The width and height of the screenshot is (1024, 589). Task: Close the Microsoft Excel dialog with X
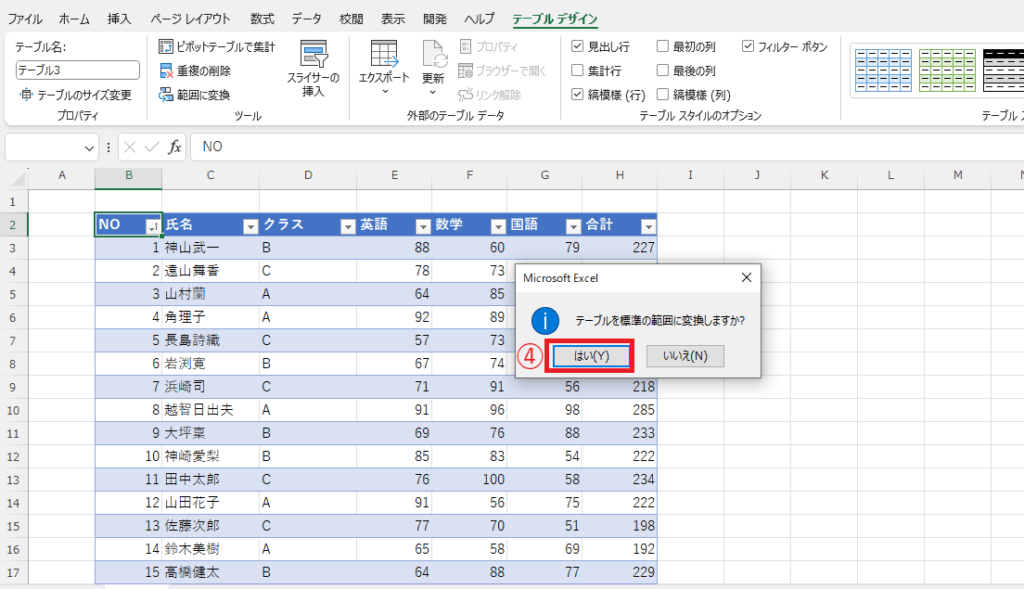point(746,278)
